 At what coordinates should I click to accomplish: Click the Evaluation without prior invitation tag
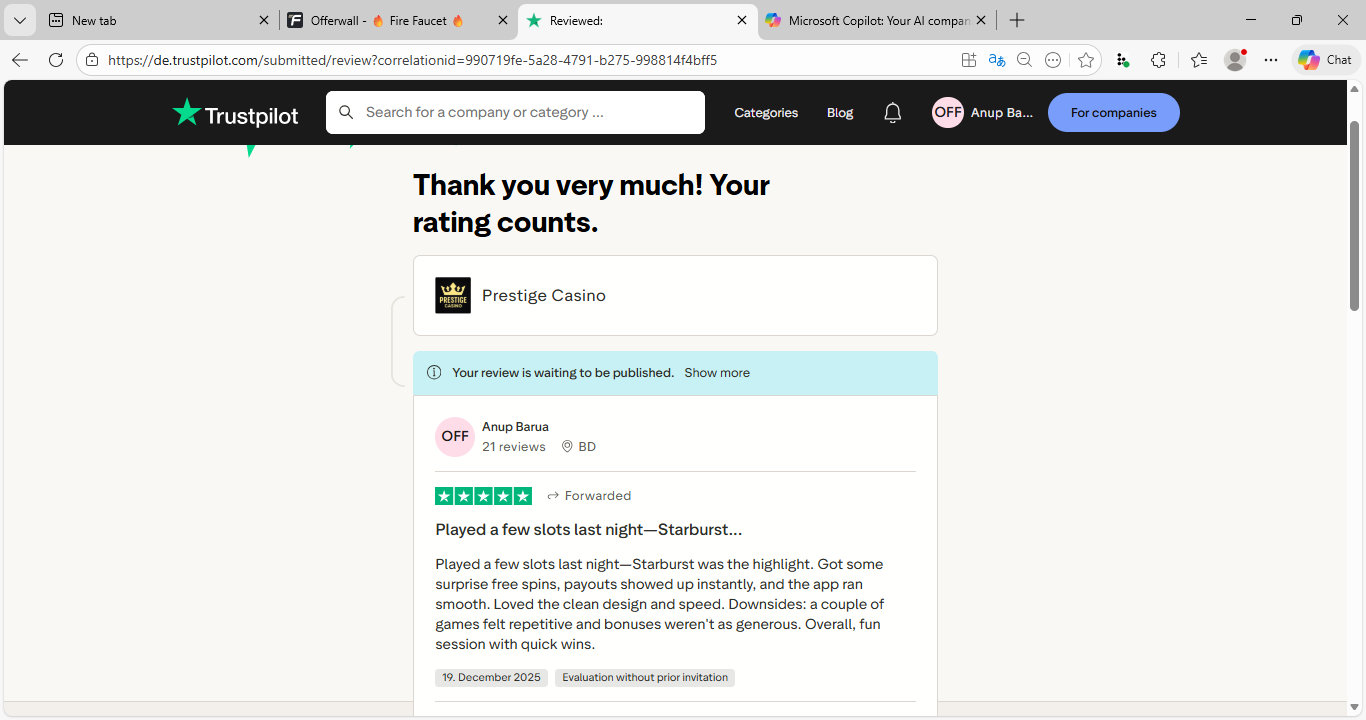click(645, 678)
